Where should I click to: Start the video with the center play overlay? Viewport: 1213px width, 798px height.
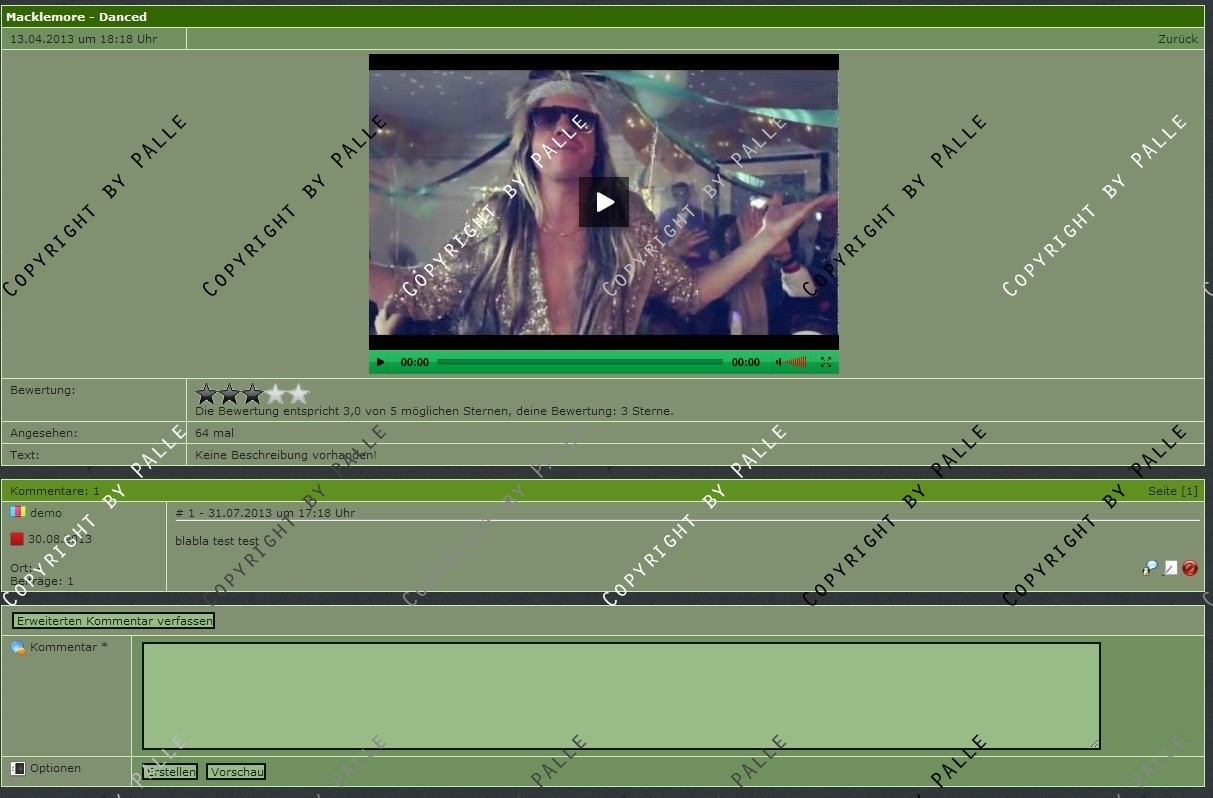[x=604, y=202]
